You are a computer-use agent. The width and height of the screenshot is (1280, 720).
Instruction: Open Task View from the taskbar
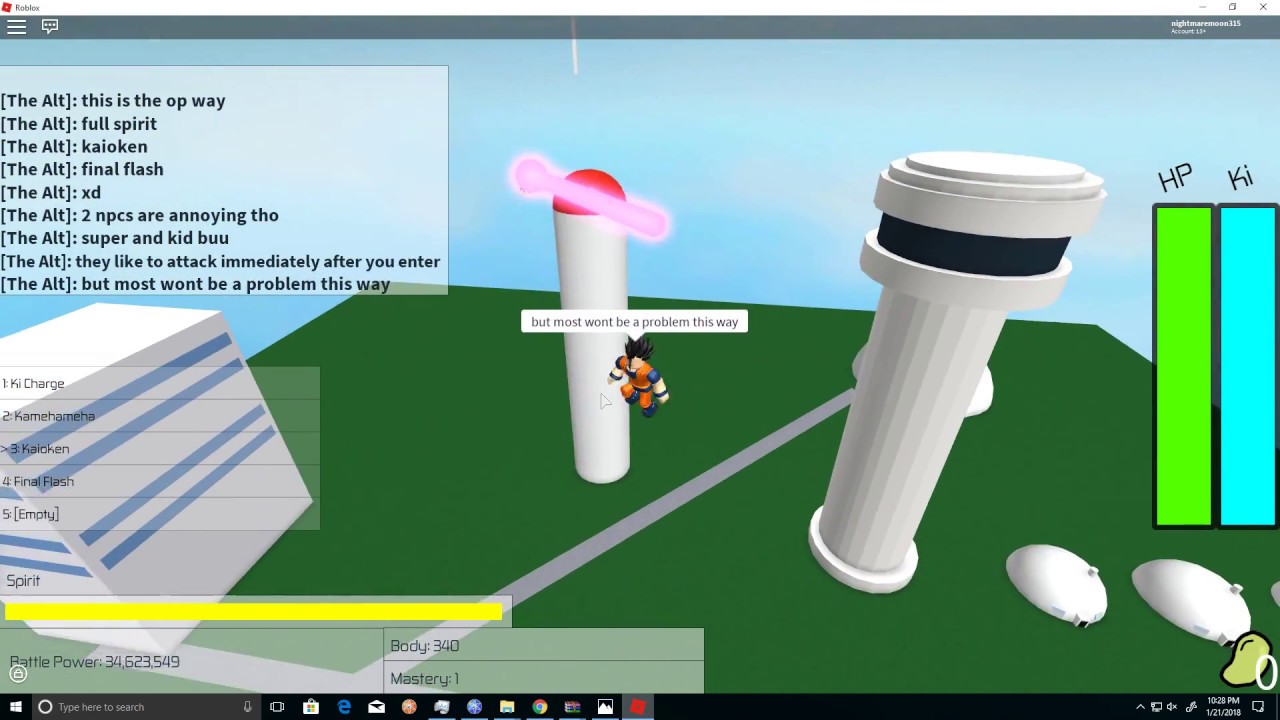(x=277, y=707)
